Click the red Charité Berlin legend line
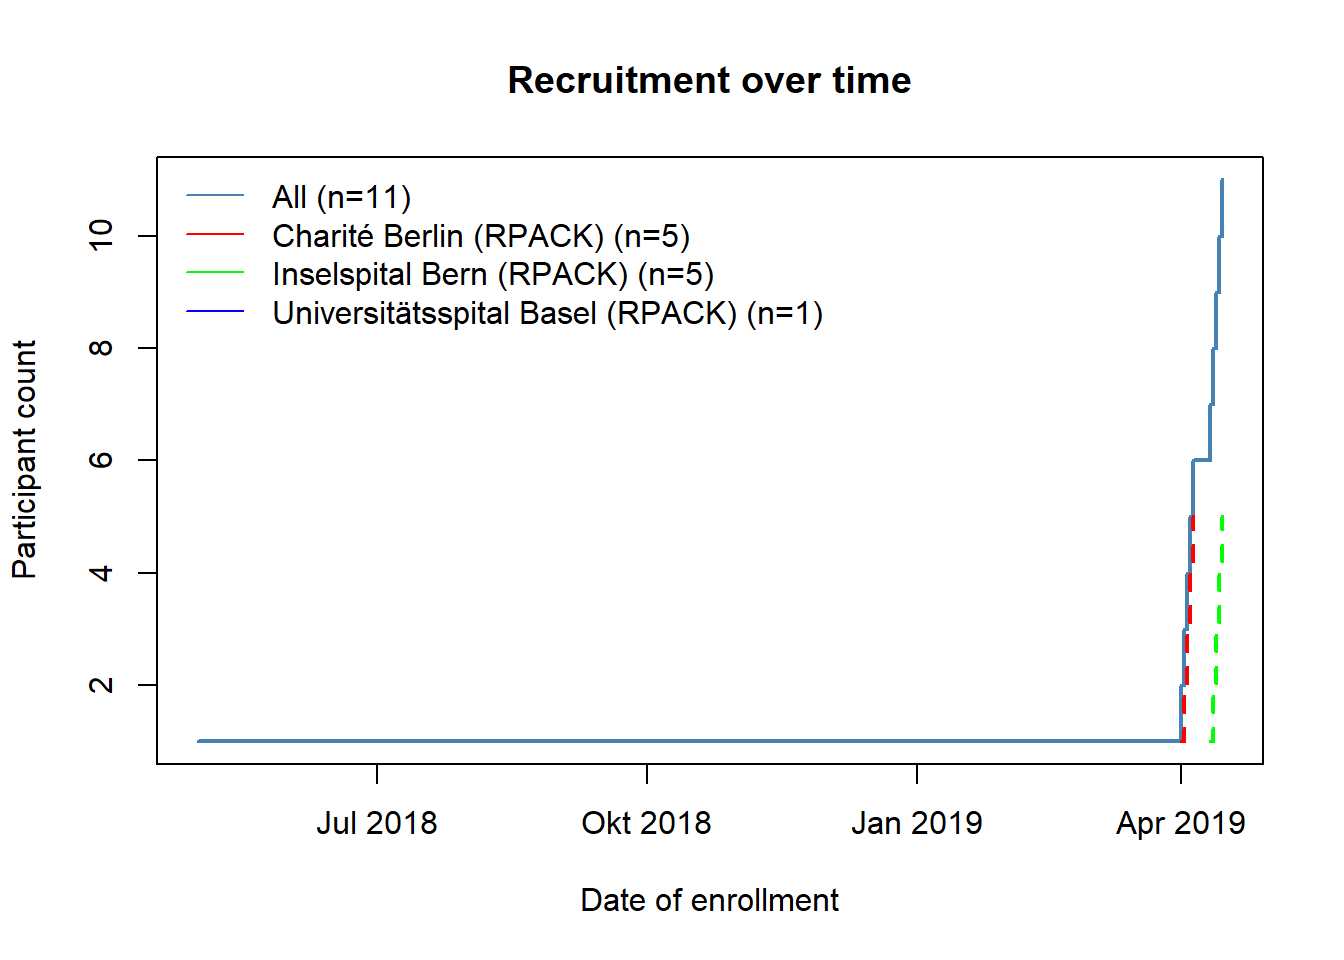The height and width of the screenshot is (960, 1344). click(215, 235)
